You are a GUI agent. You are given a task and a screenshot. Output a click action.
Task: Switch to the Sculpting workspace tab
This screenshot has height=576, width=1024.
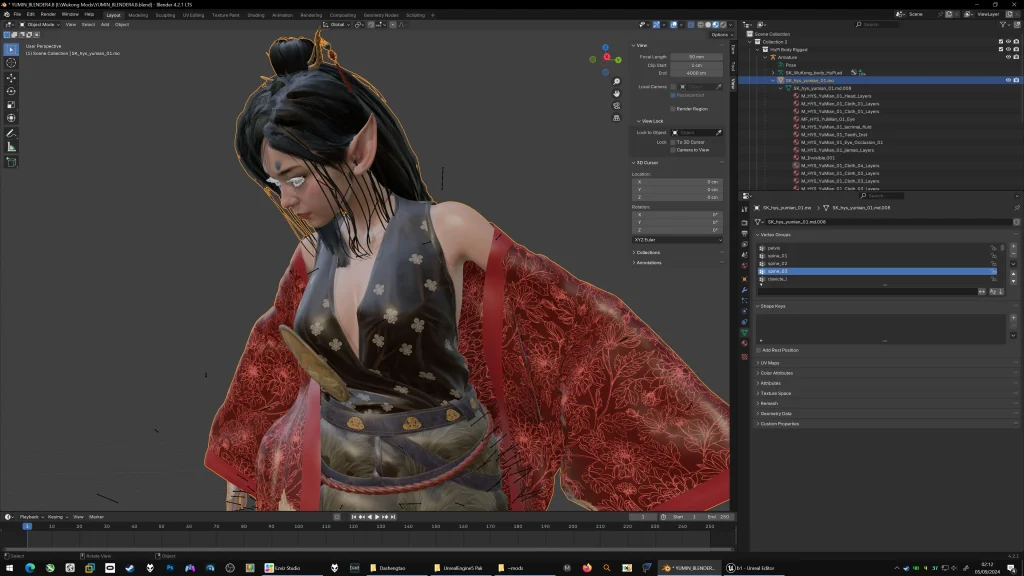(x=164, y=15)
